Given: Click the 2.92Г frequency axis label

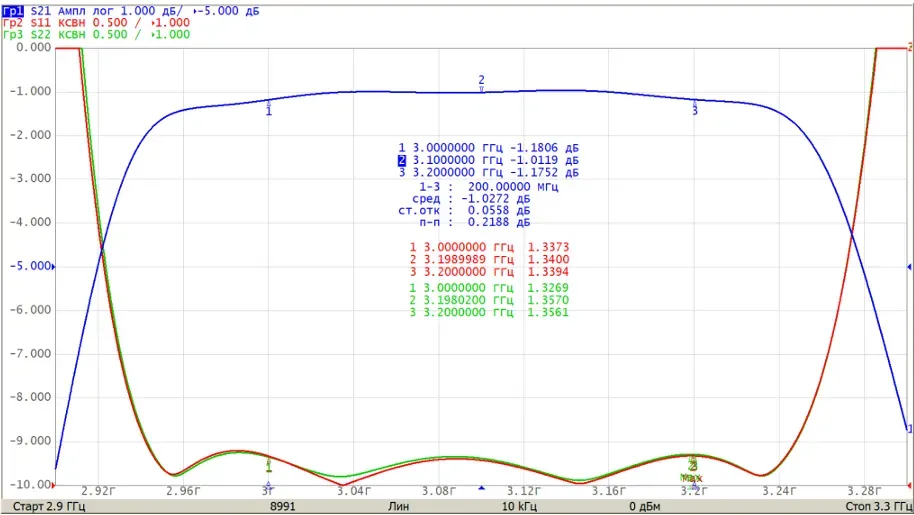Looking at the screenshot, I should point(98,491).
